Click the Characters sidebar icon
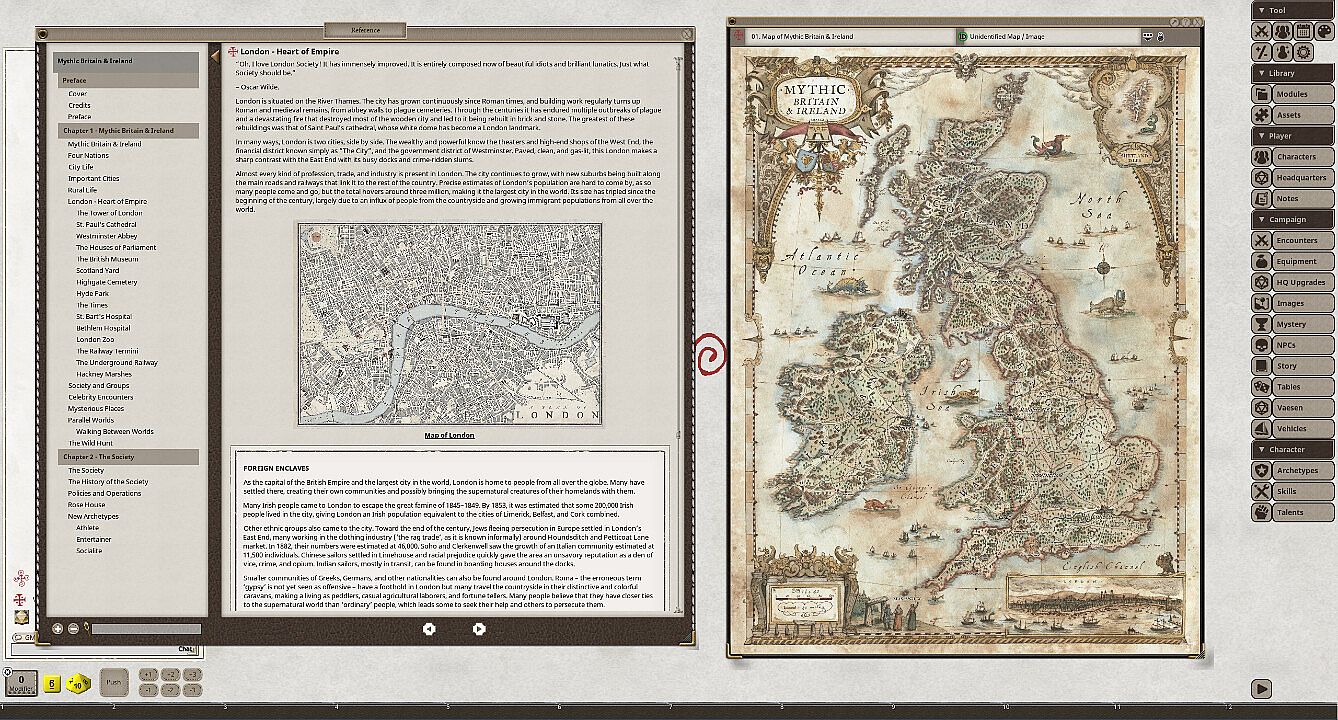1338x720 pixels. (x=1261, y=156)
